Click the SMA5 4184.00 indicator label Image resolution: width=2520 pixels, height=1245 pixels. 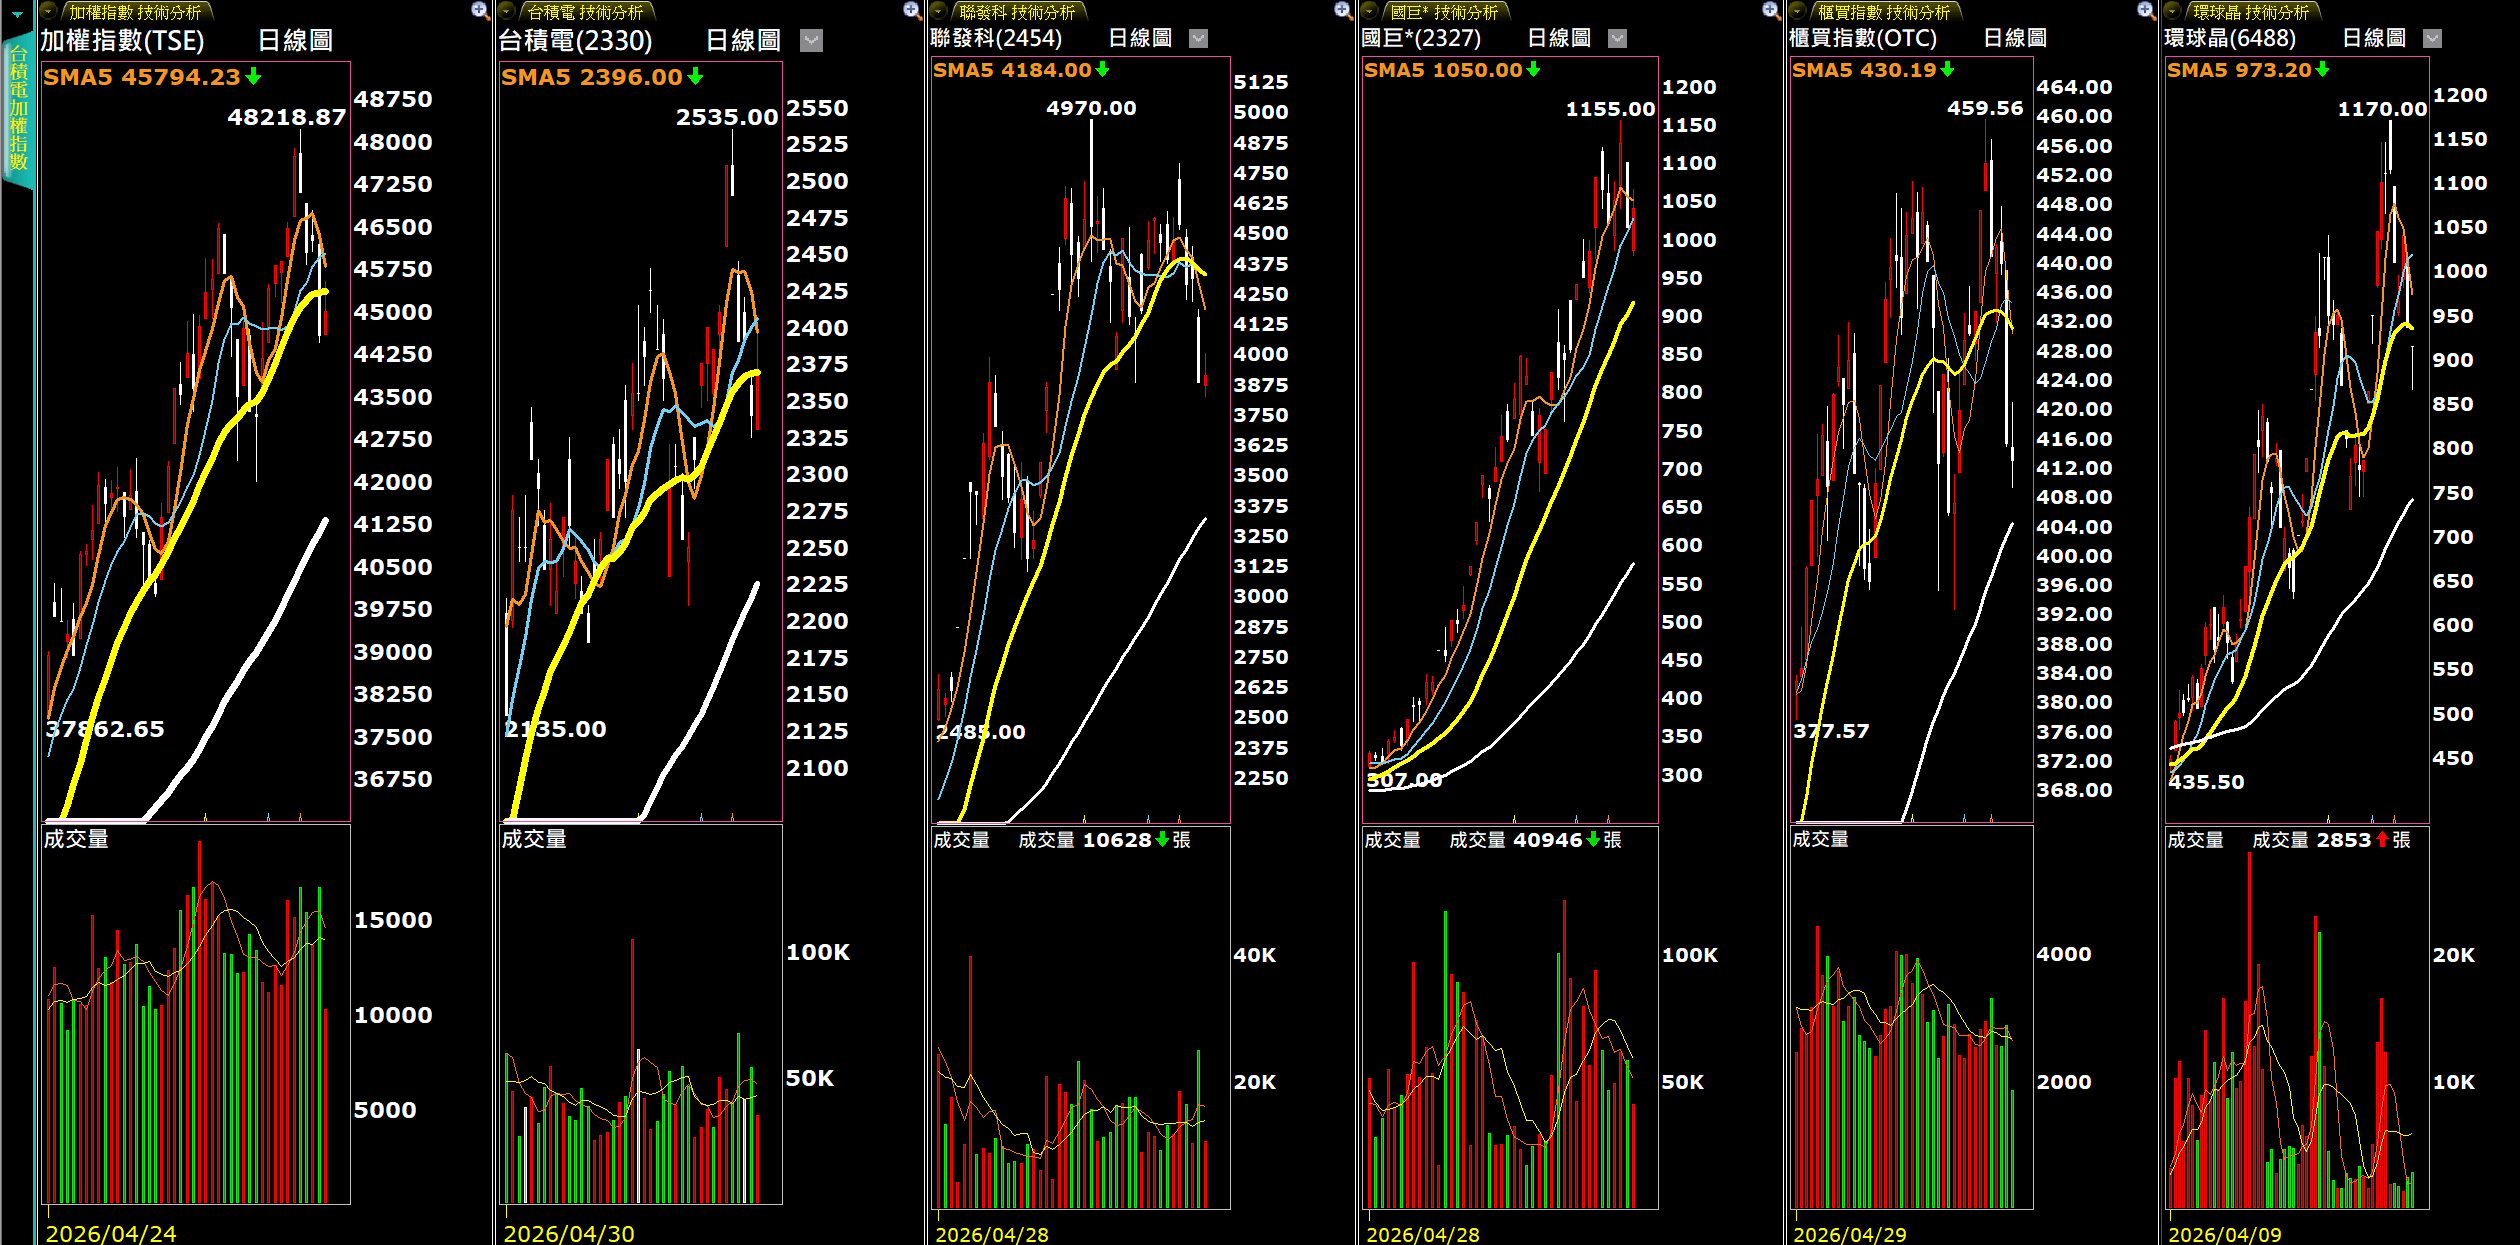tap(1021, 70)
